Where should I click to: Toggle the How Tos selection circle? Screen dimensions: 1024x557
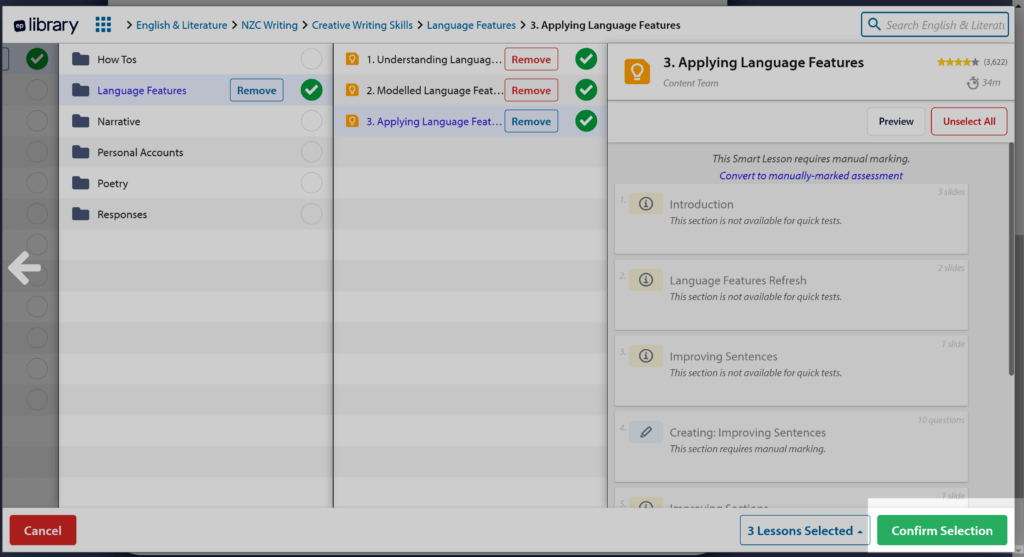312,59
